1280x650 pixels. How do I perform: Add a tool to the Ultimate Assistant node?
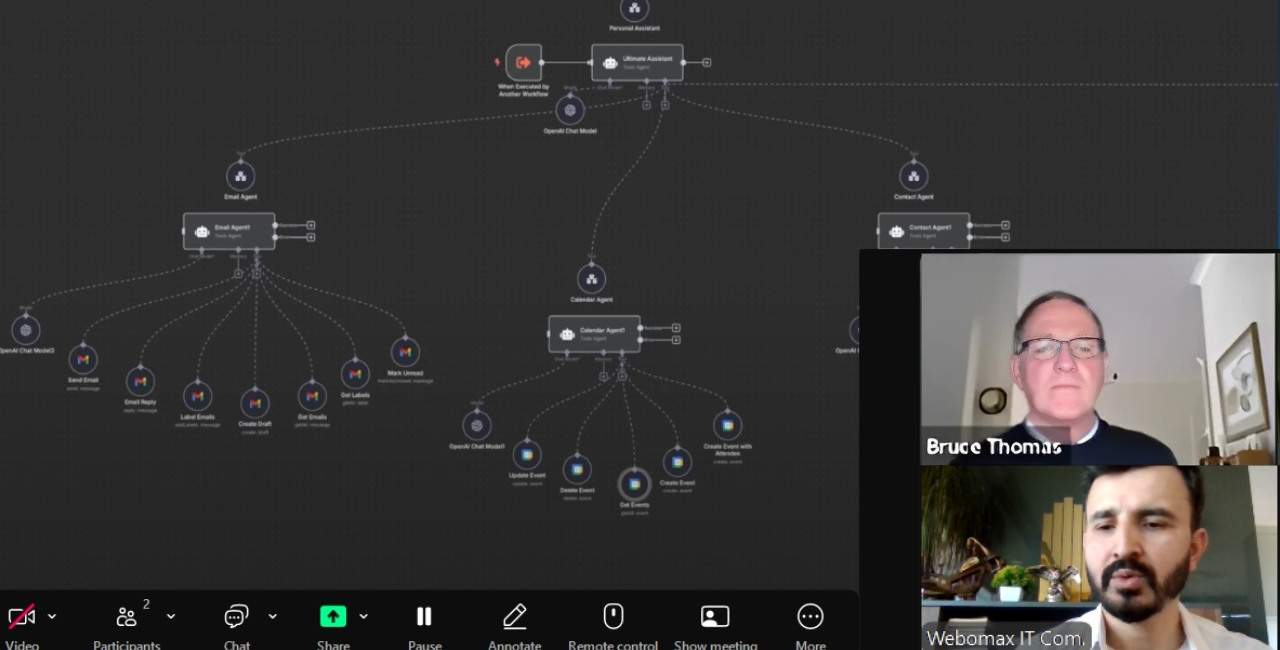(665, 105)
